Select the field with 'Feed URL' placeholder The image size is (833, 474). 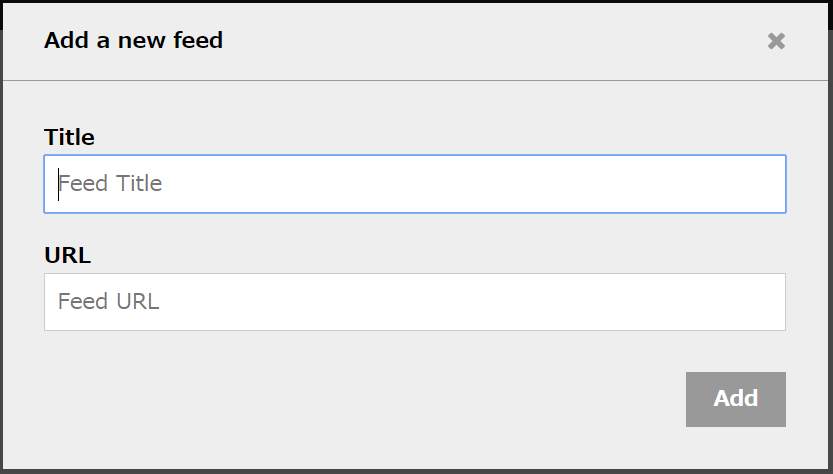click(x=414, y=302)
